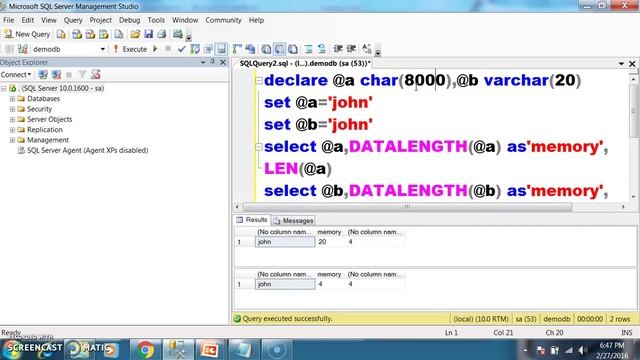Open a Database Engine Query from toolbar
This screenshot has width=640, height=360.
point(61,34)
